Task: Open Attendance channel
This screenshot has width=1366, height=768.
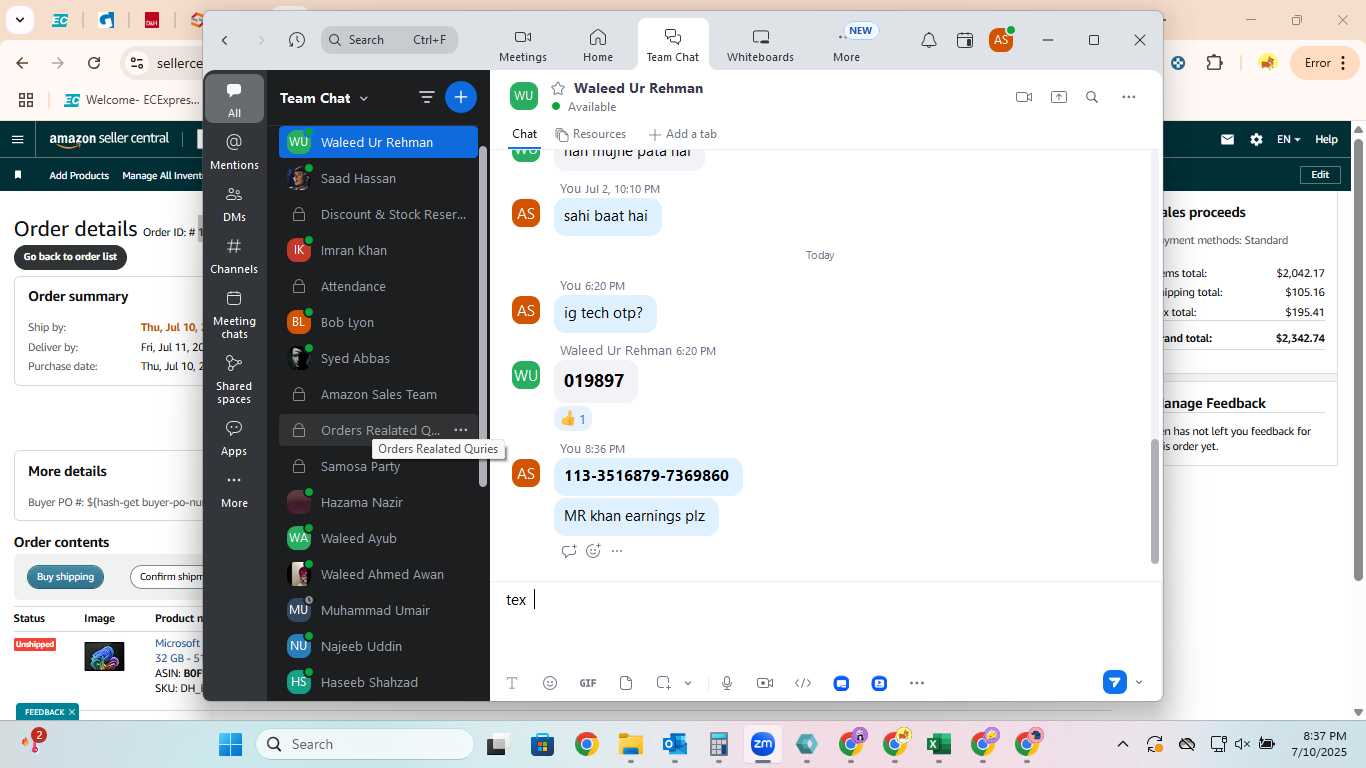Action: point(378,286)
